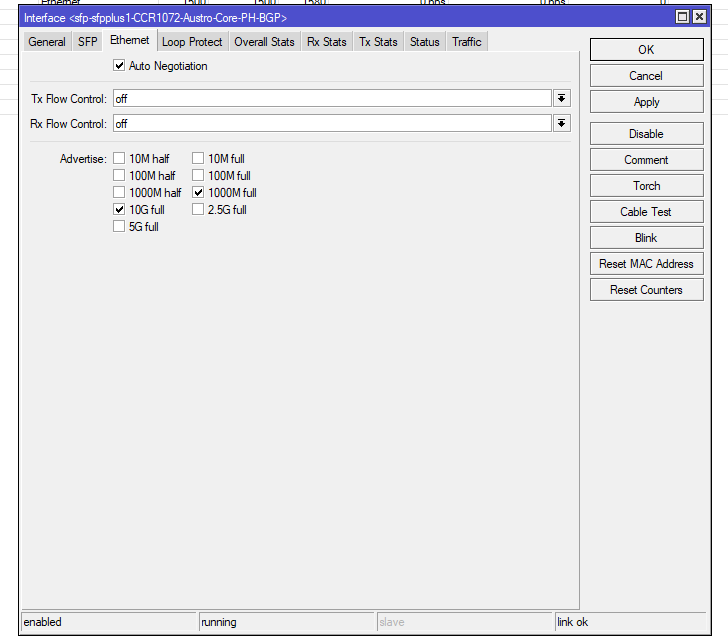Open the Tx Flow Control dropdown arrow
This screenshot has height=643, width=728.
pos(561,98)
